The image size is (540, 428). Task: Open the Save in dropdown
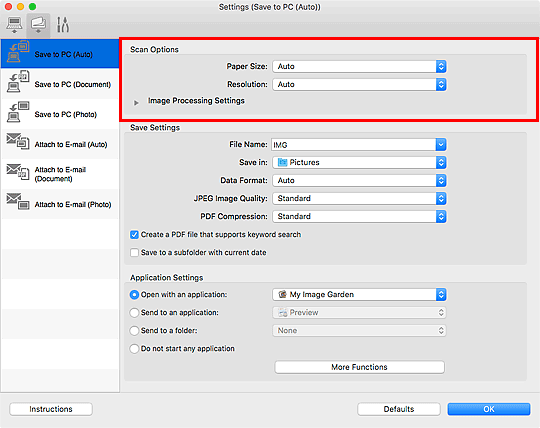click(x=360, y=163)
